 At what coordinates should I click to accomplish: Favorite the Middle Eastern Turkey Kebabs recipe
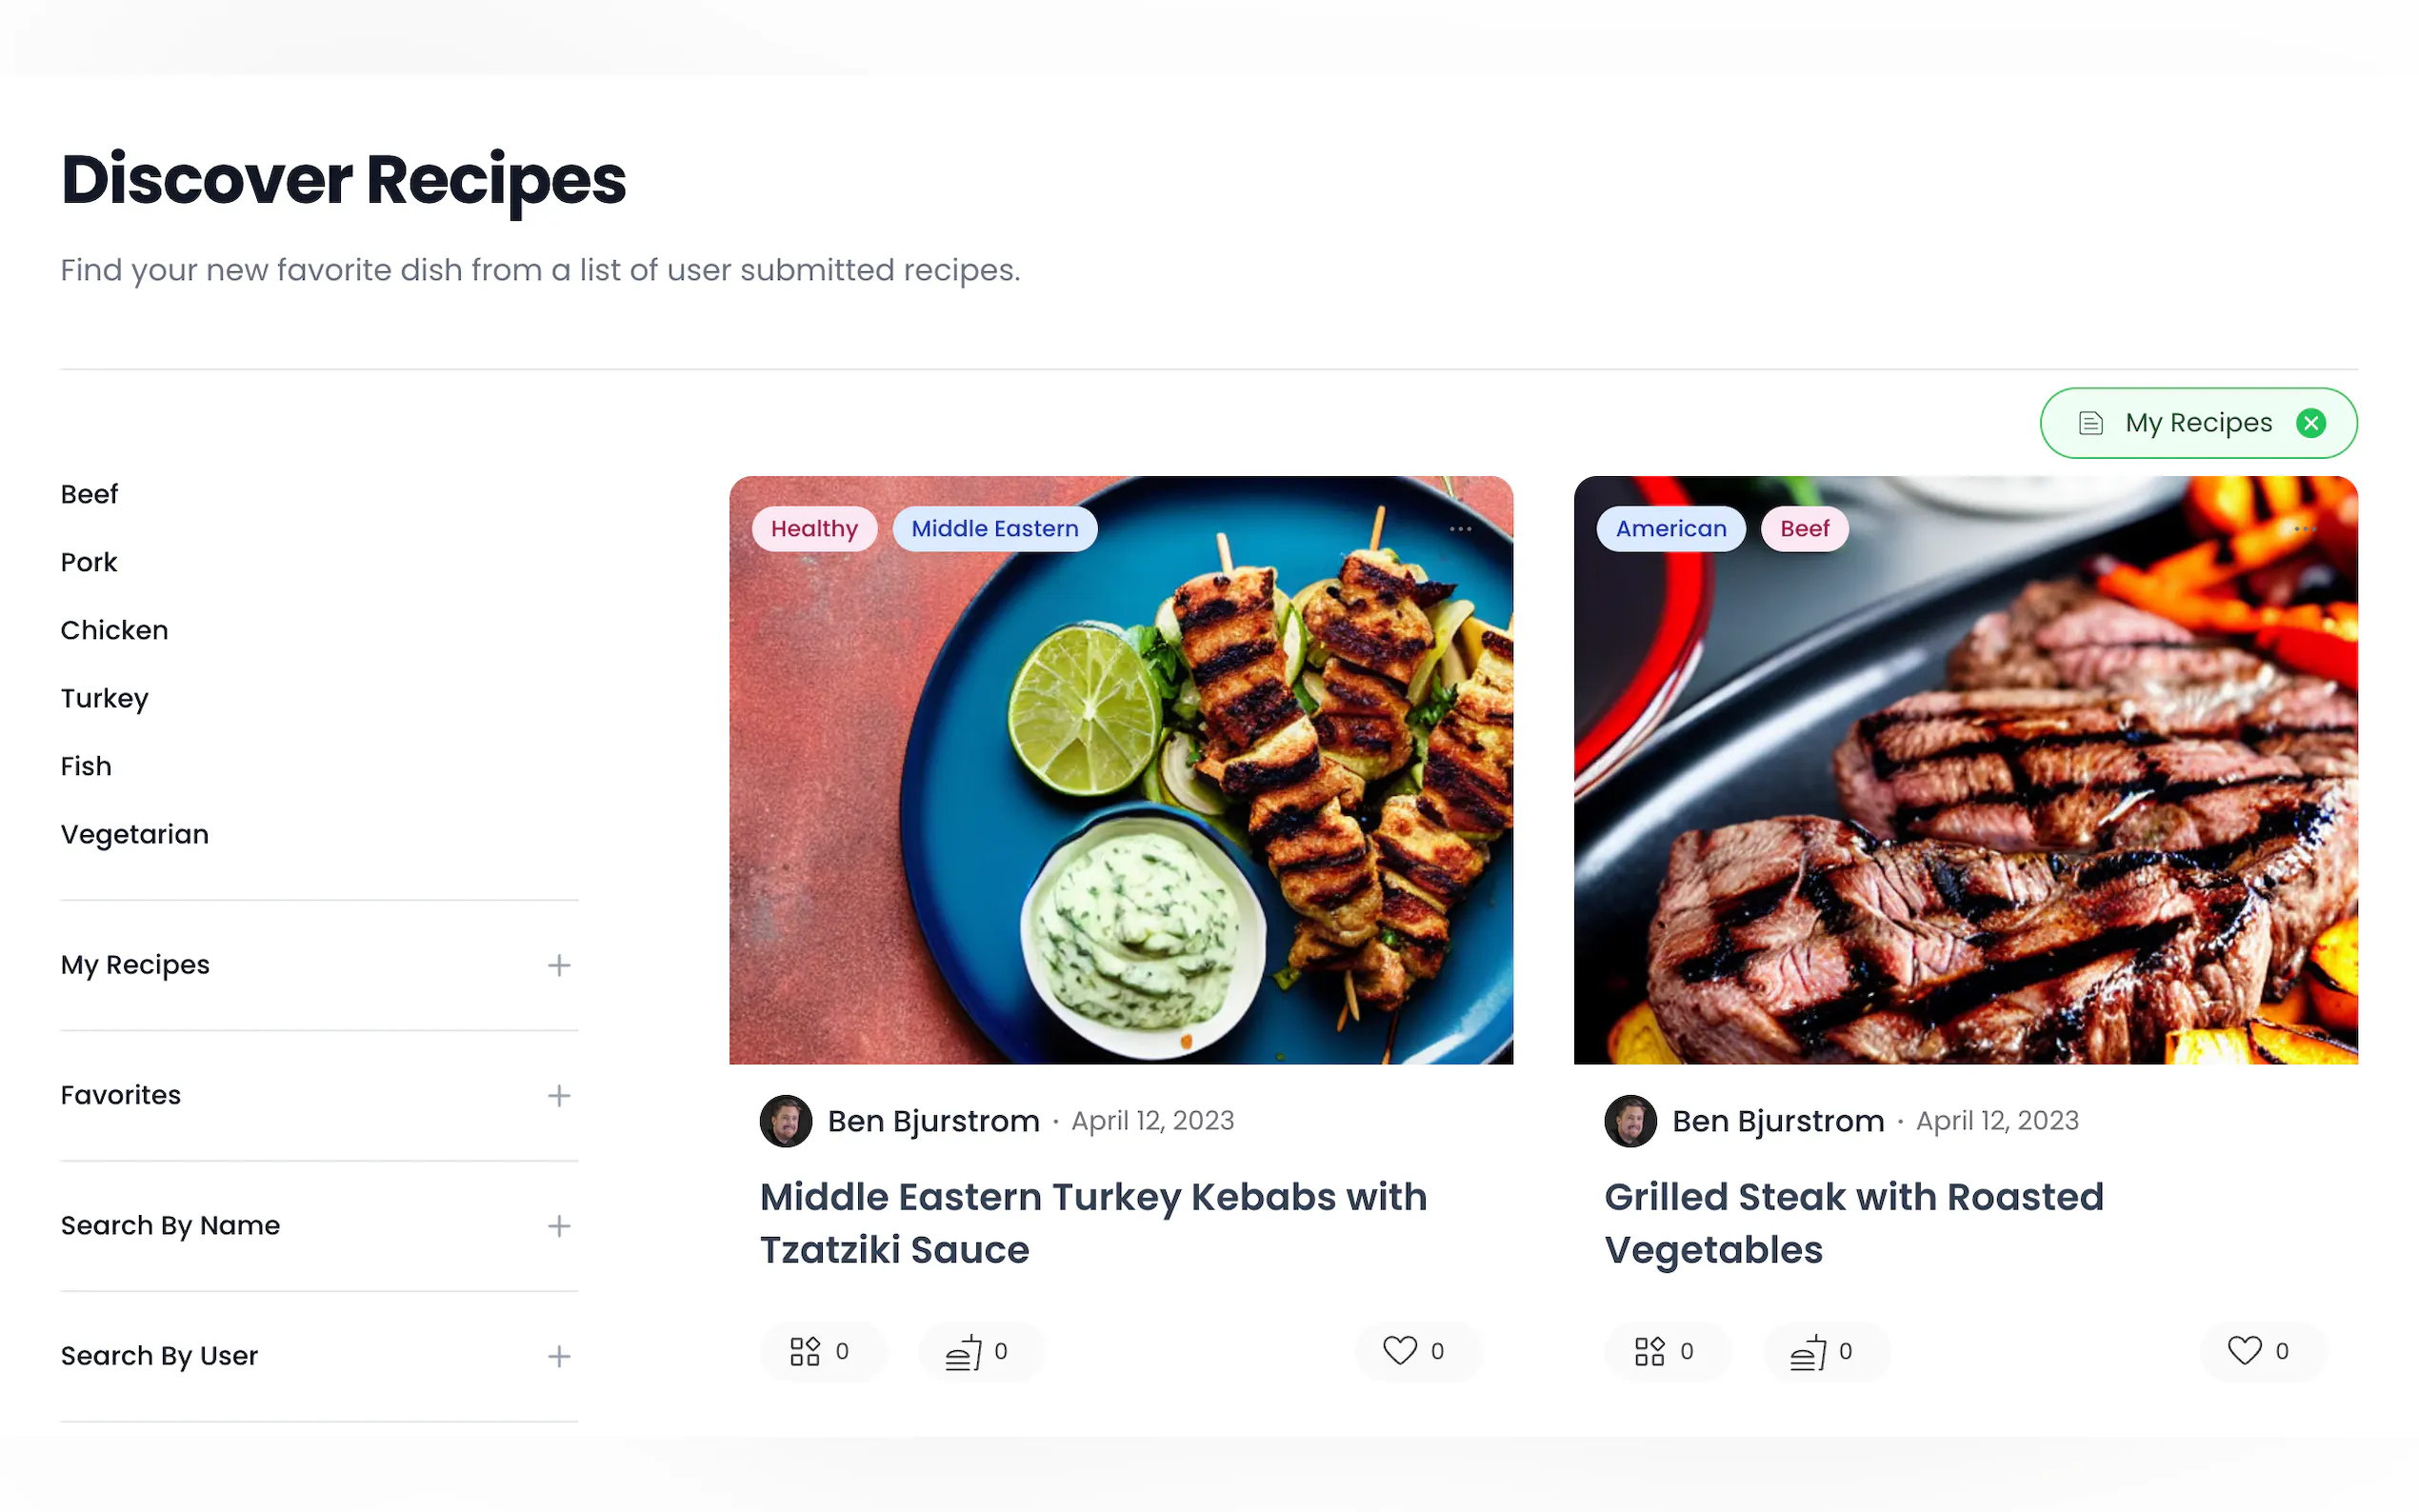1400,1351
